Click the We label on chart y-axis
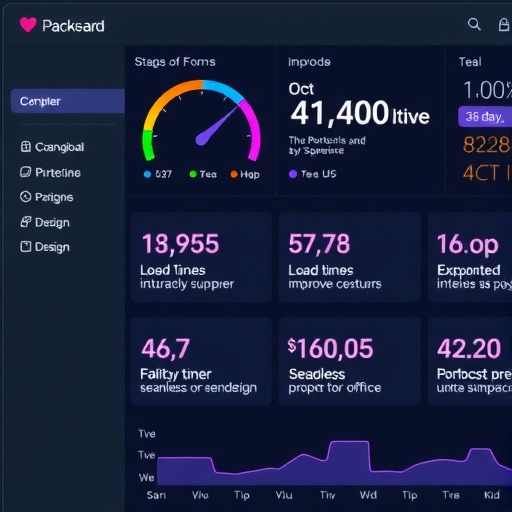Screen dimensions: 512x512 pyautogui.click(x=147, y=477)
